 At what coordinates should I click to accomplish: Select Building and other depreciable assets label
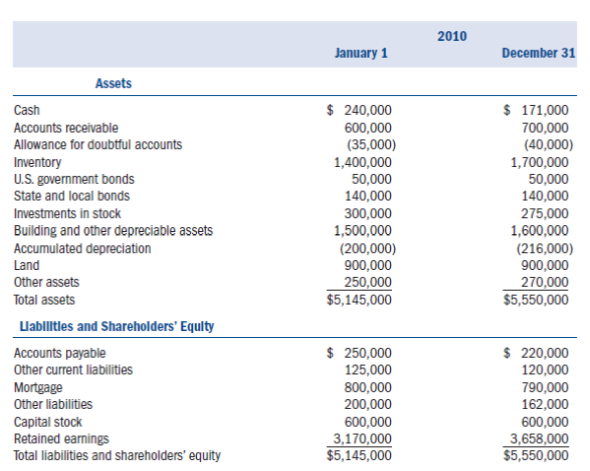pyautogui.click(x=113, y=230)
